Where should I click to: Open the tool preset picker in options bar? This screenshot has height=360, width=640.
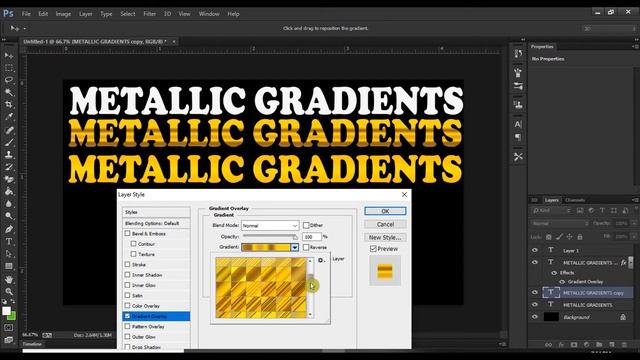(x=18, y=28)
